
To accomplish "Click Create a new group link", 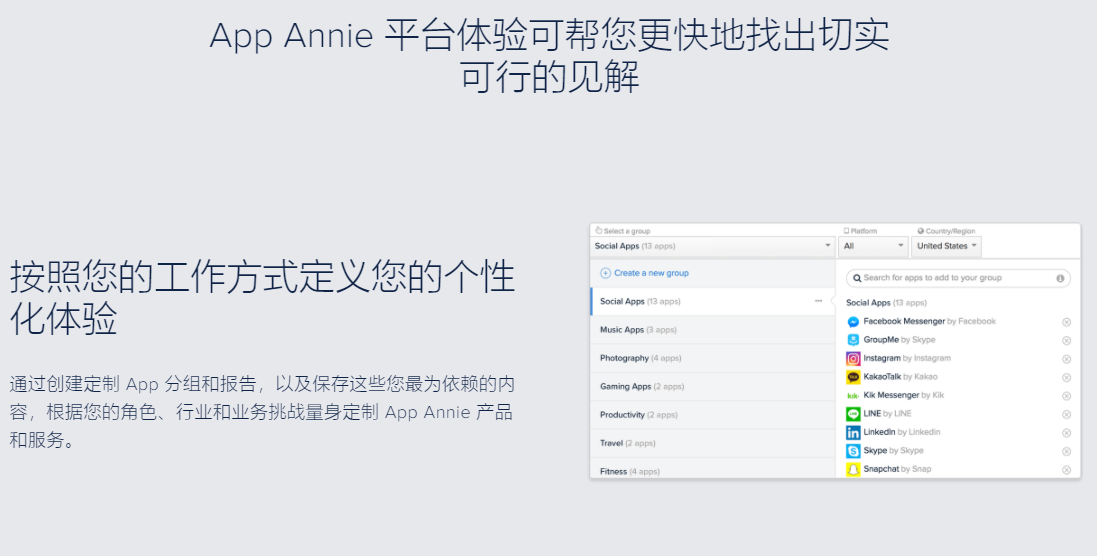I will 651,273.
